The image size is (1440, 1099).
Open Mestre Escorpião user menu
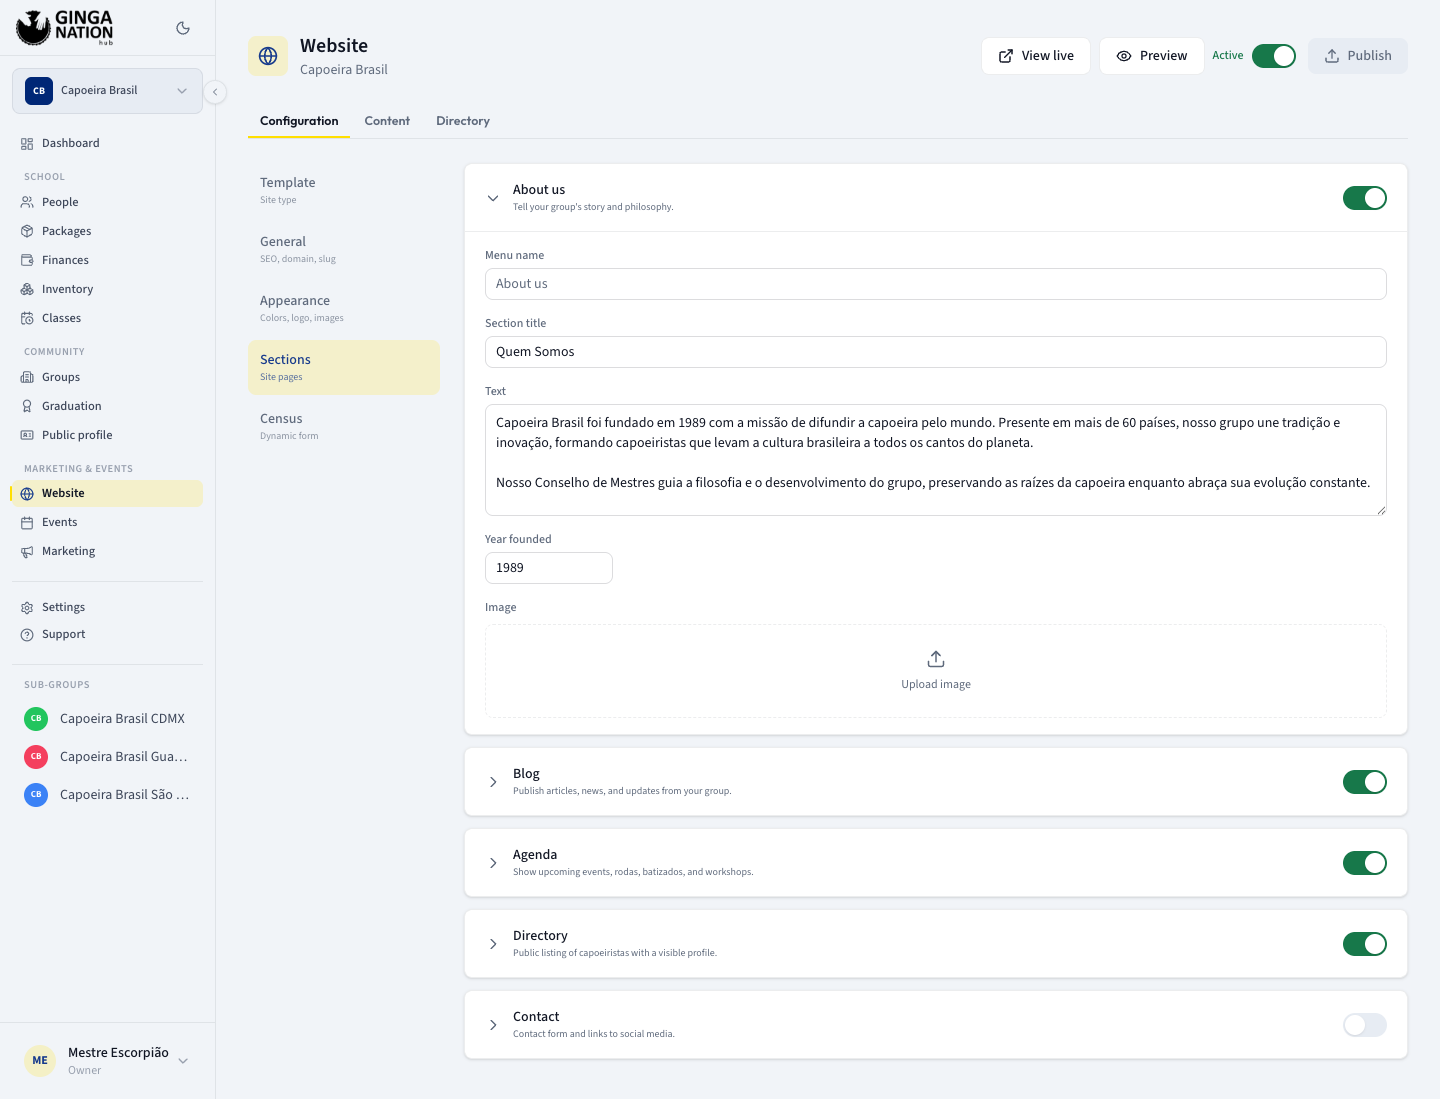point(107,1061)
